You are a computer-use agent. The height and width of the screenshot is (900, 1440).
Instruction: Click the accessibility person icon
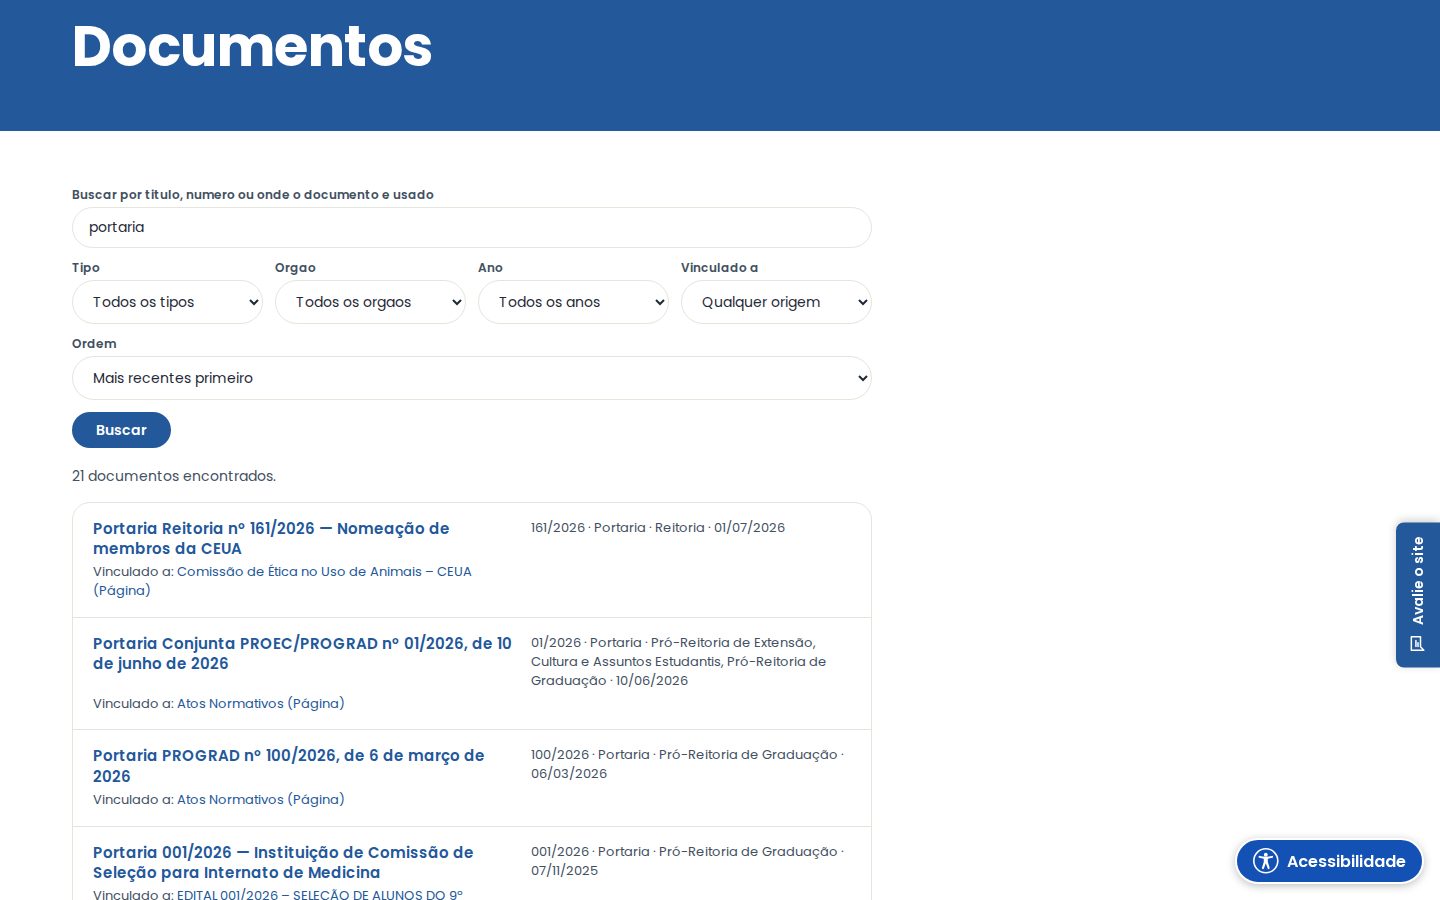pyautogui.click(x=1266, y=861)
